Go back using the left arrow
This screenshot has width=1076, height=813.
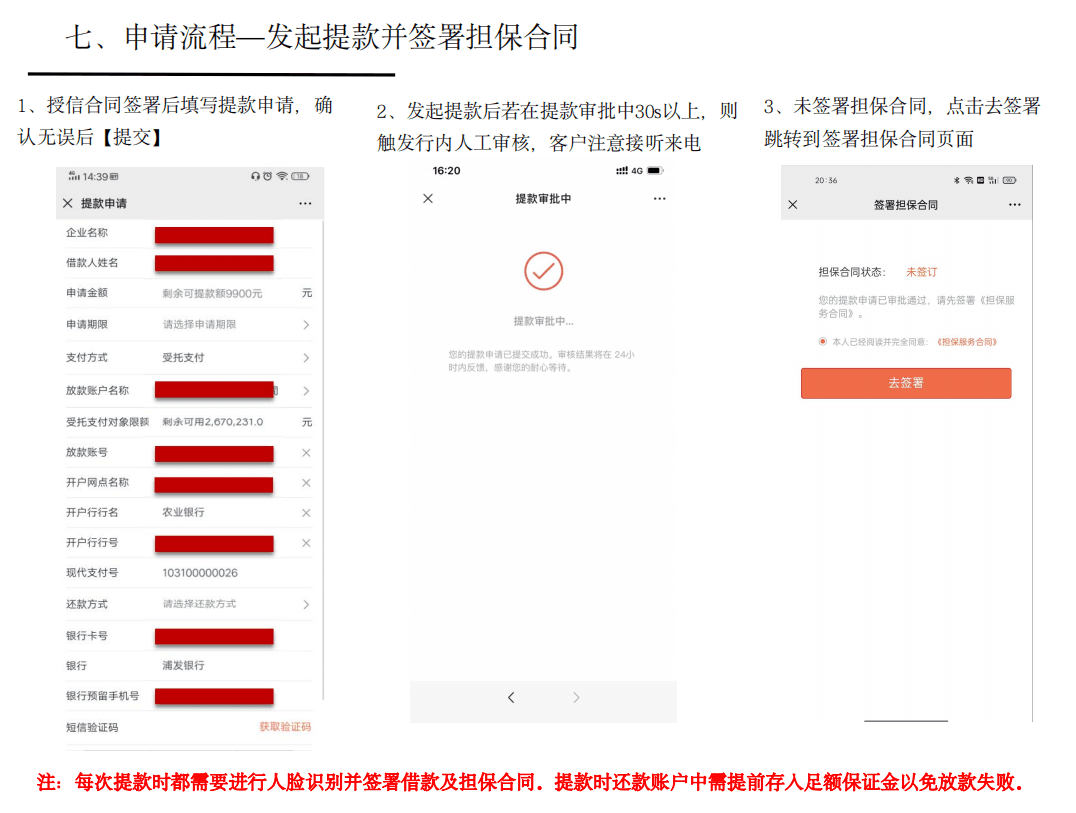tap(511, 697)
